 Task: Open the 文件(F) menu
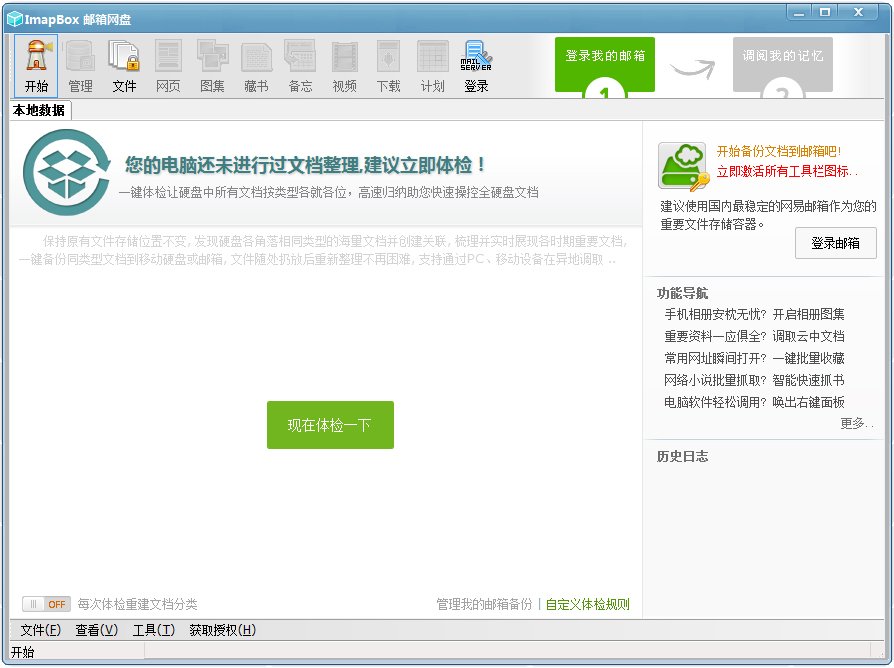pyautogui.click(x=40, y=630)
